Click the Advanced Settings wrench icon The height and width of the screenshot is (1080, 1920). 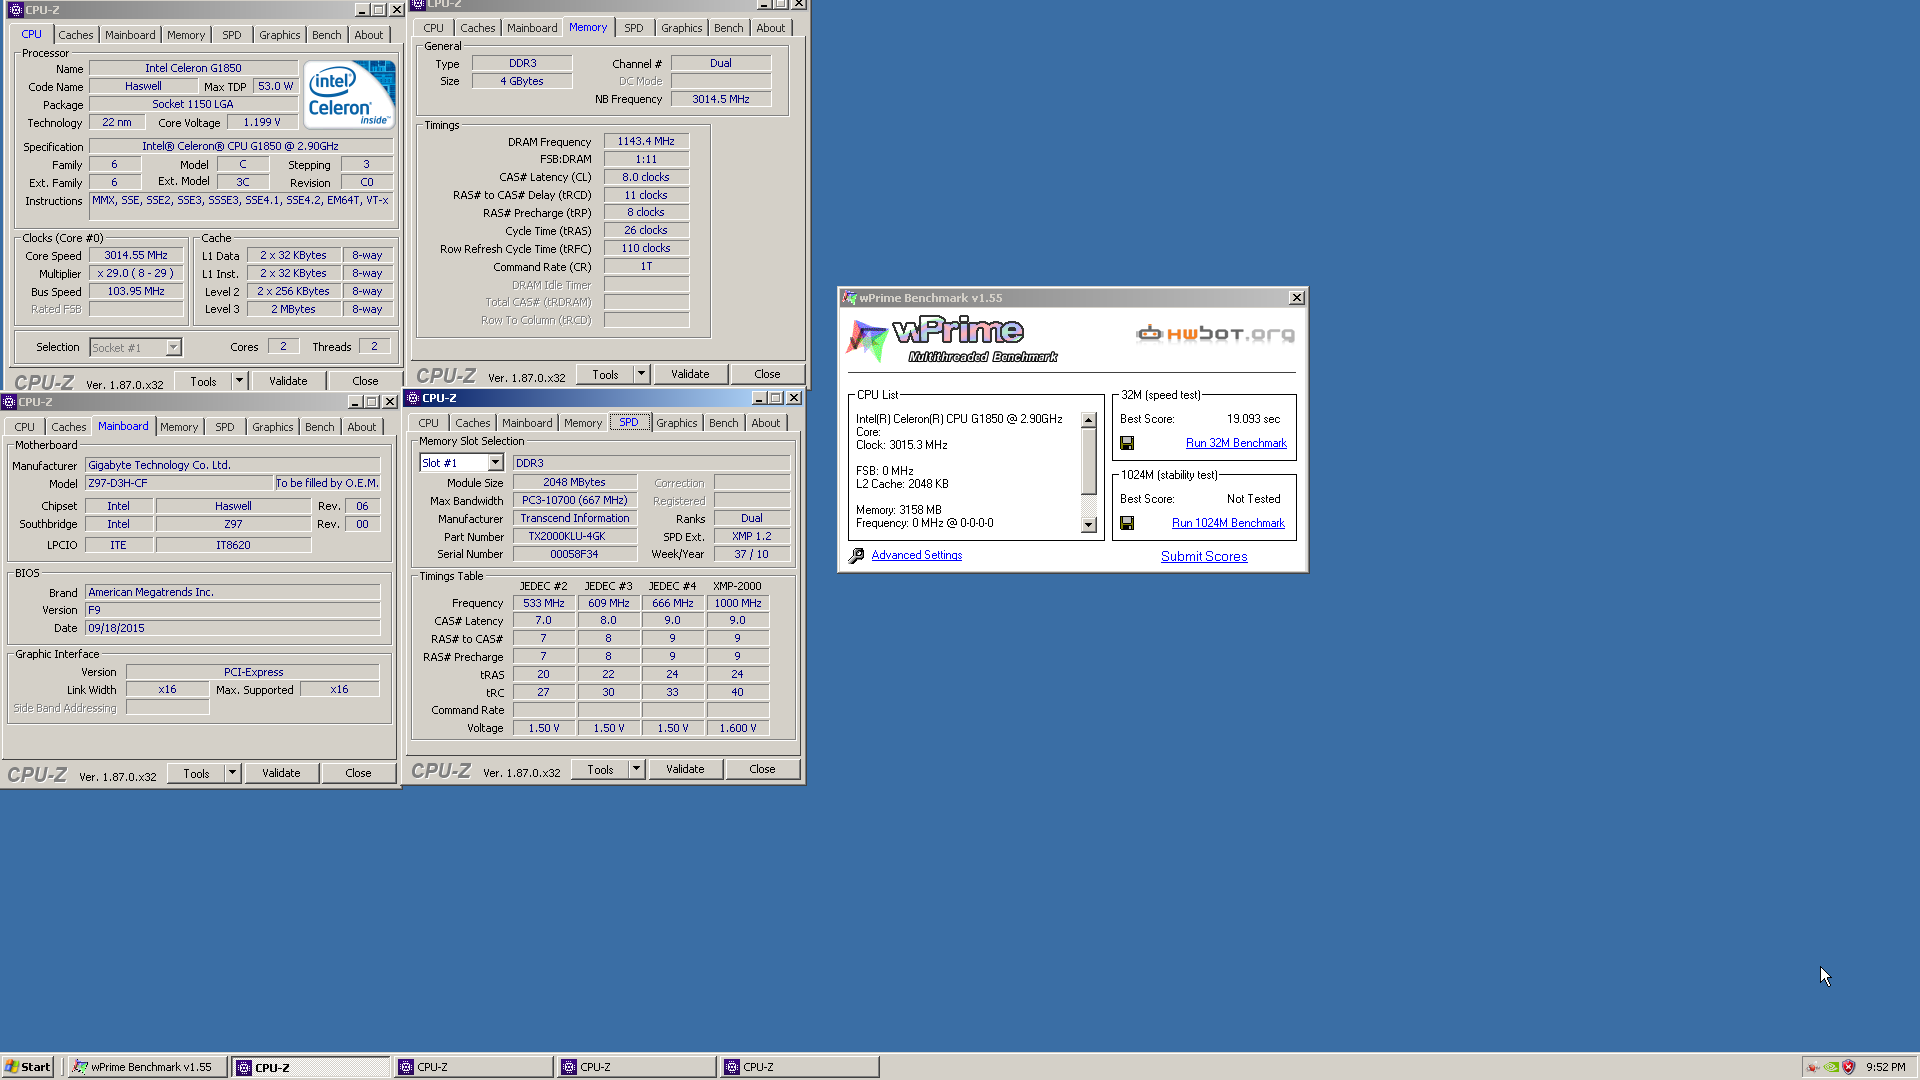pyautogui.click(x=856, y=556)
